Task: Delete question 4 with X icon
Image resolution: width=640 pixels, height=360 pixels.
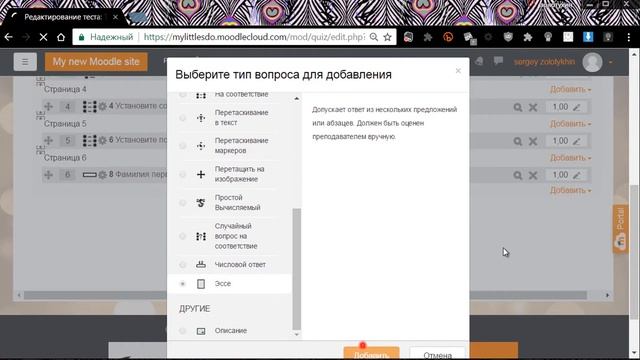Action: pos(533,107)
